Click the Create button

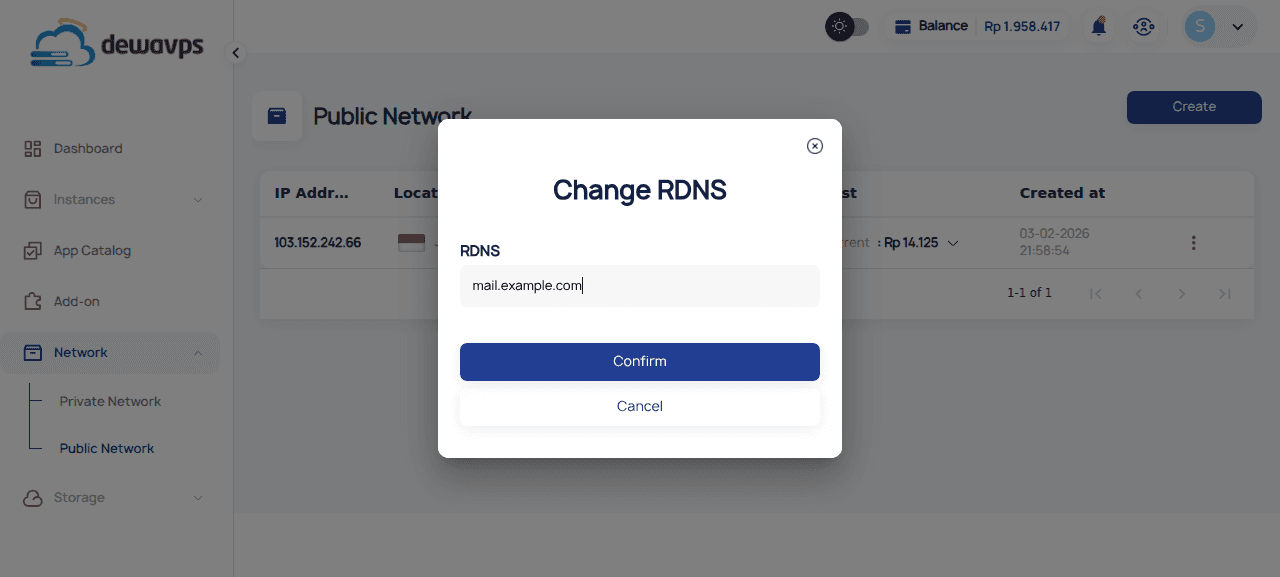click(x=1194, y=107)
